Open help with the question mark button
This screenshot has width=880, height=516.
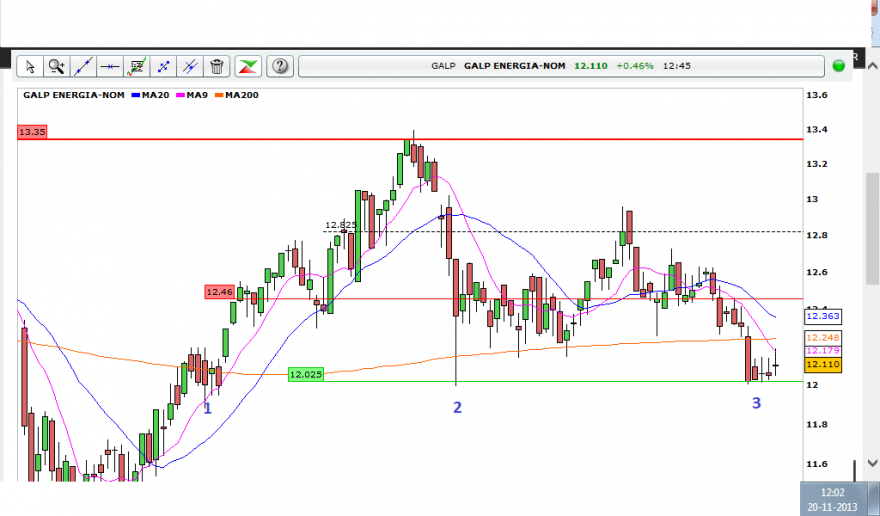pos(280,66)
